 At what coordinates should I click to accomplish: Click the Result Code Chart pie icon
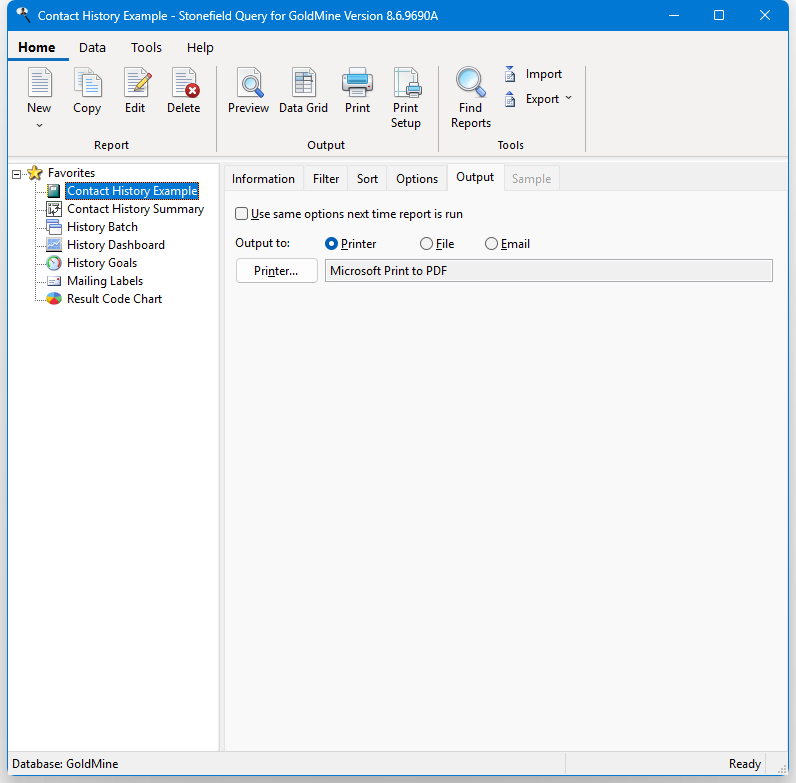(x=54, y=299)
